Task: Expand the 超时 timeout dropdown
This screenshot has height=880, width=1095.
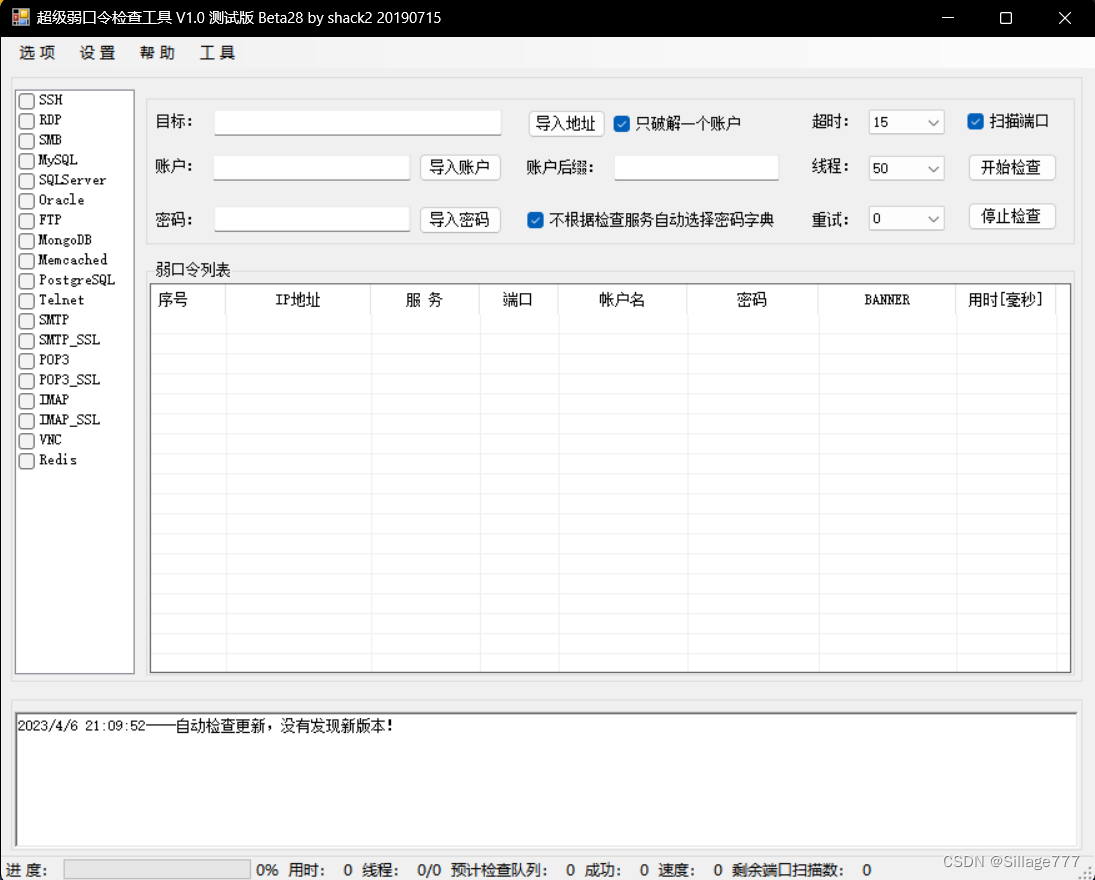Action: tap(933, 122)
